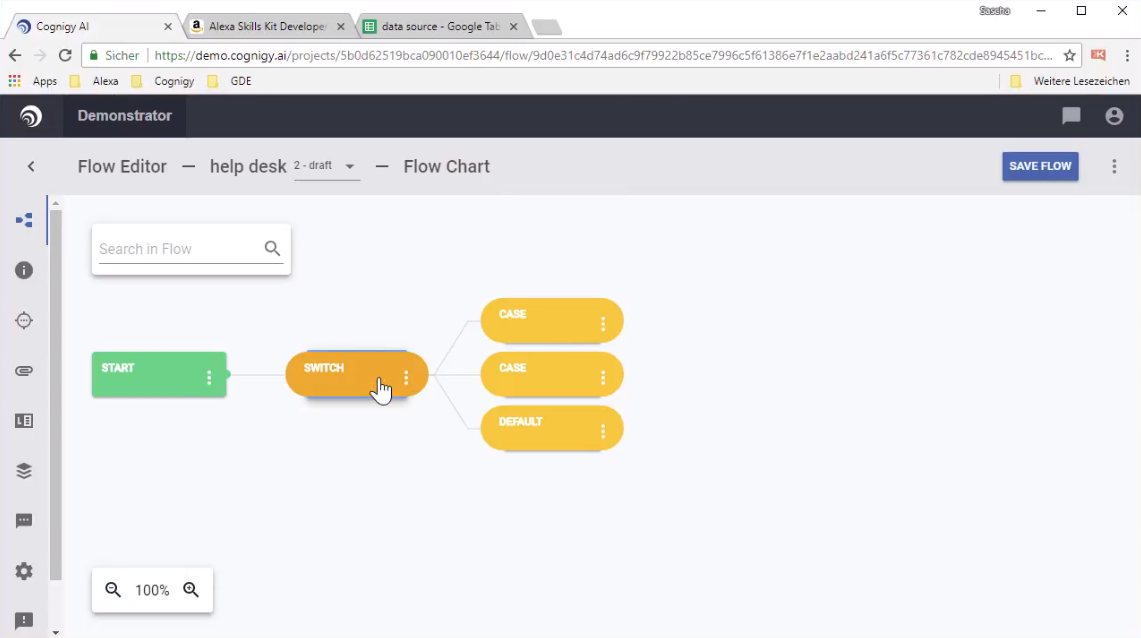
Task: Open the user account profile icon
Action: pos(1114,116)
